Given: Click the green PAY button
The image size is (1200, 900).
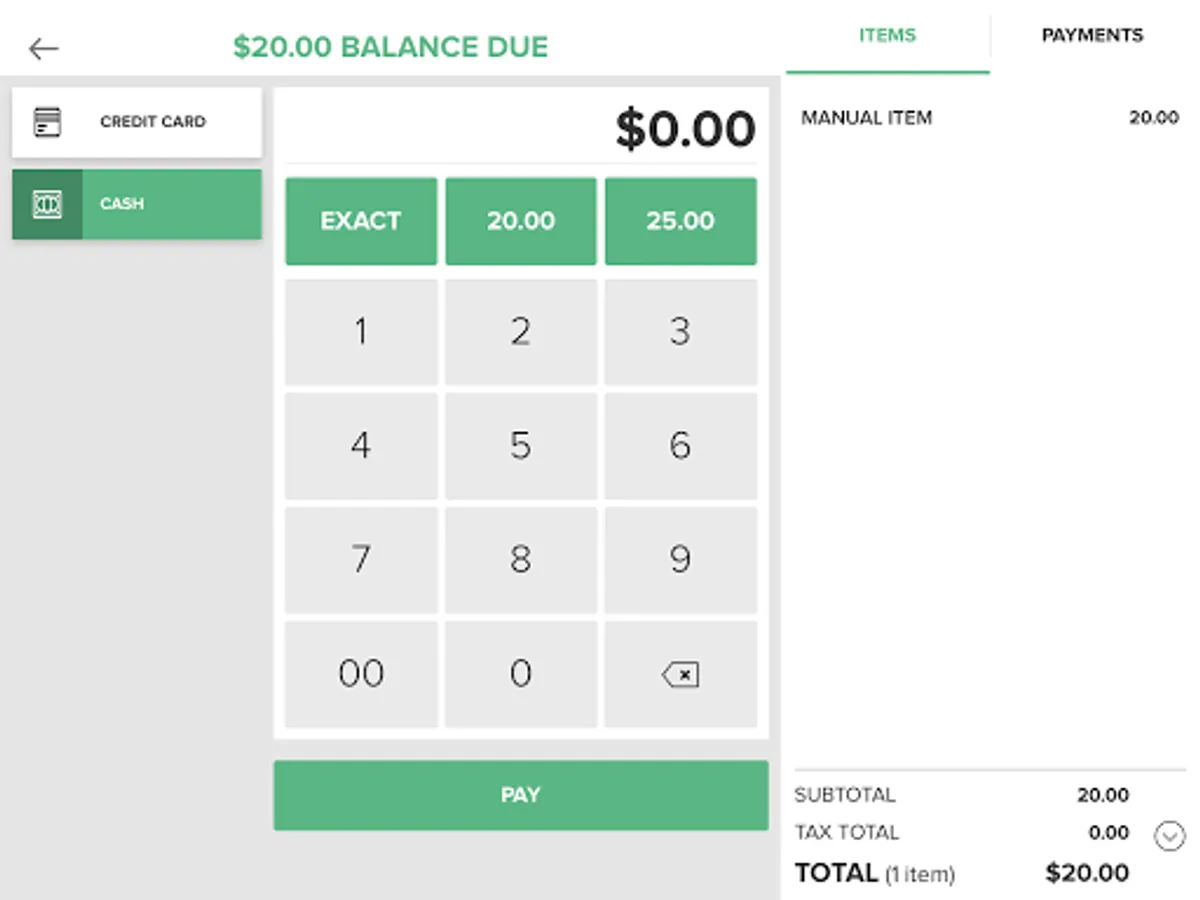Looking at the screenshot, I should pyautogui.click(x=521, y=795).
